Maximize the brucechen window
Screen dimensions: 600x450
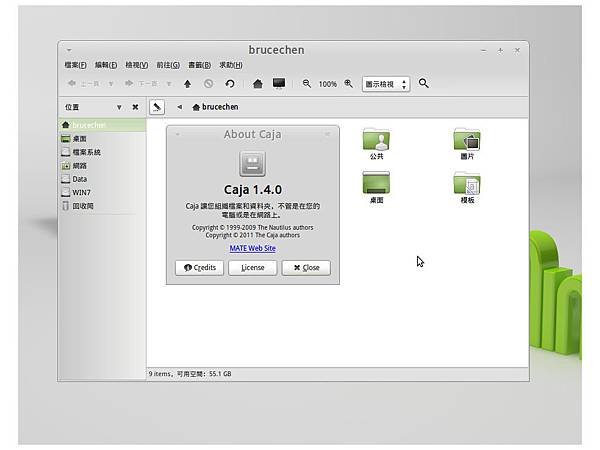coord(500,51)
